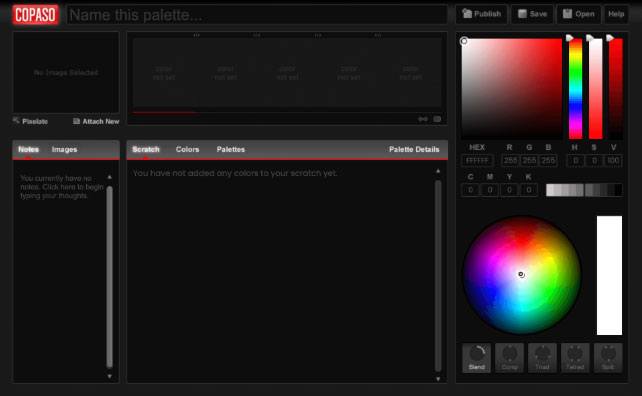
Task: Click the palette name field
Action: (x=257, y=15)
